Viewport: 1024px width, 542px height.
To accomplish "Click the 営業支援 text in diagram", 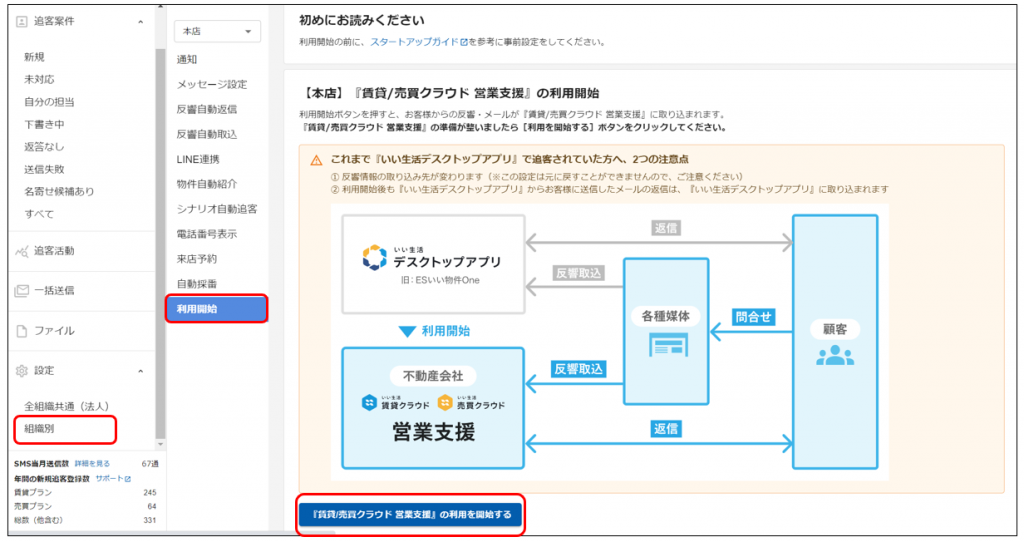I will pos(434,432).
